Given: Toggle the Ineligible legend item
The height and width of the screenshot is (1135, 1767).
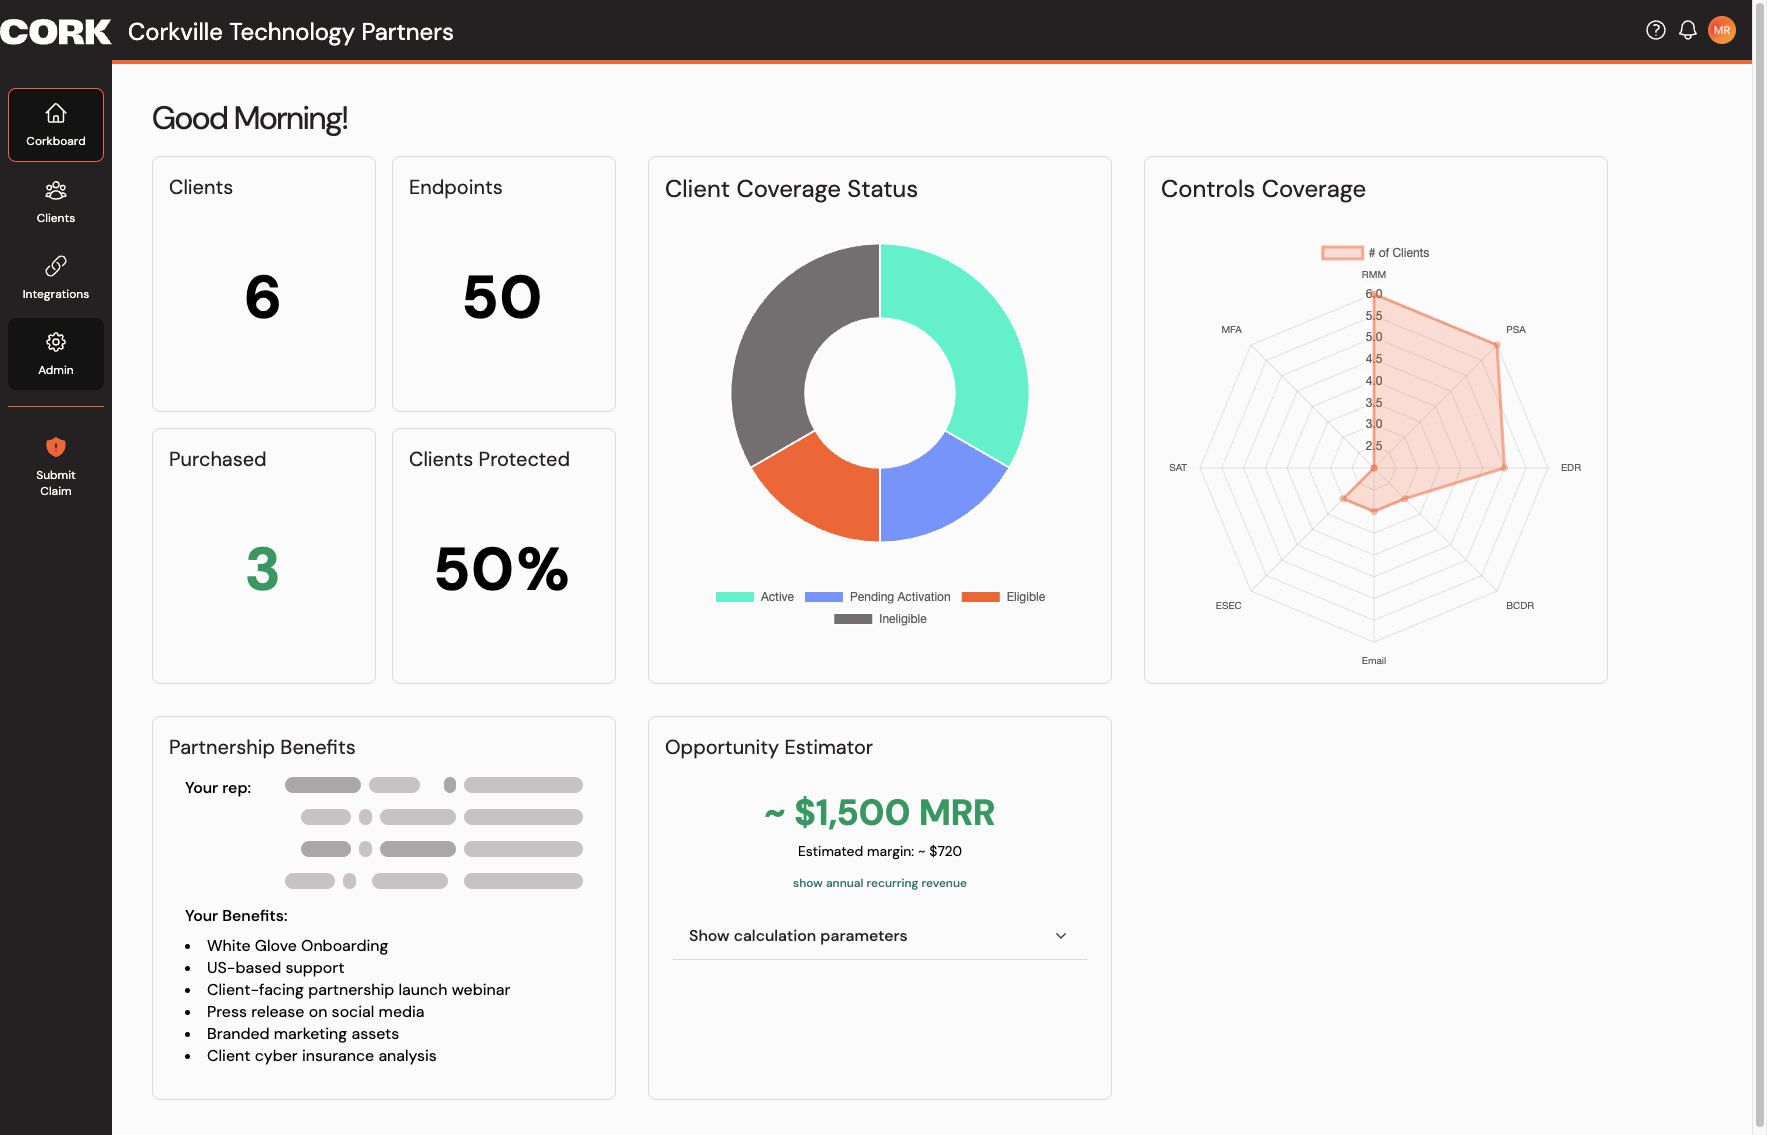Looking at the screenshot, I should (880, 619).
